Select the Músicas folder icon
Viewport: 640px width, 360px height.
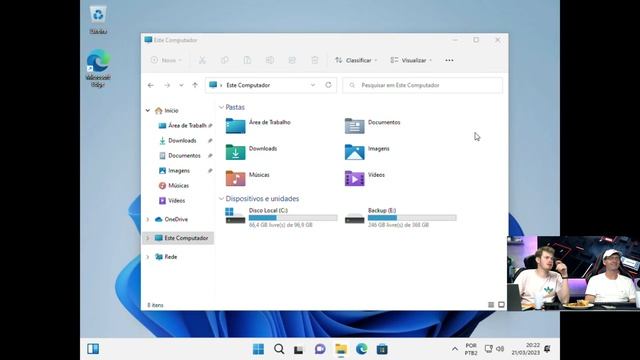pyautogui.click(x=236, y=178)
